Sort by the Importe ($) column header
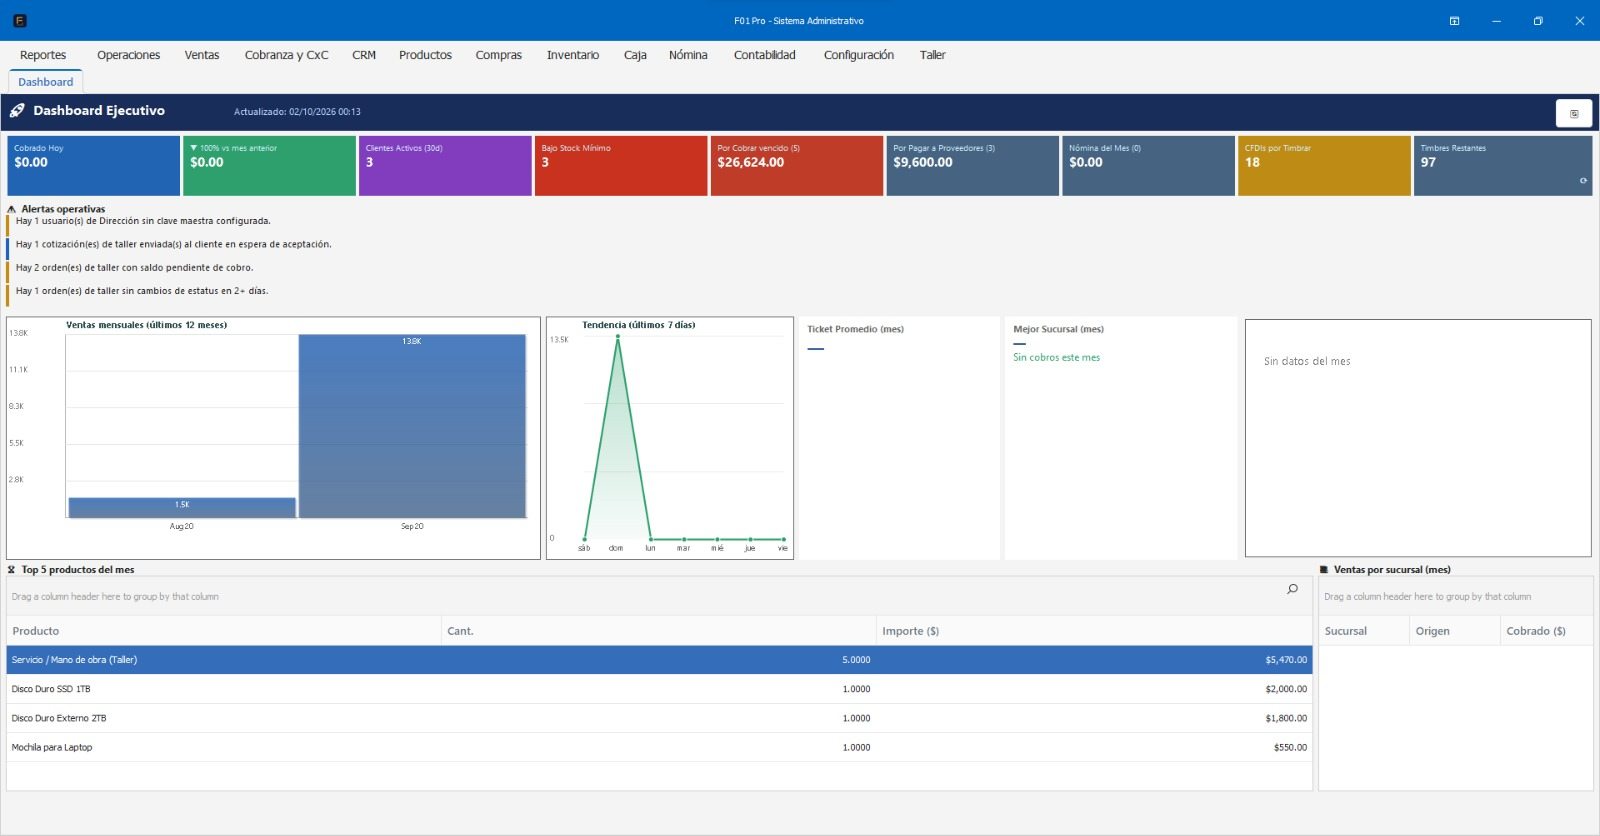The image size is (1600, 836). coord(1094,631)
